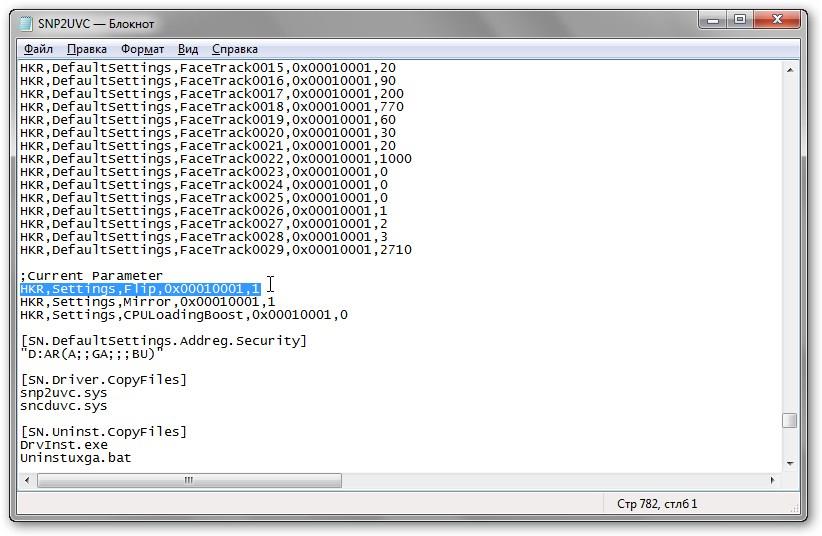The width and height of the screenshot is (822, 536).
Task: Maximize the SNP2UVC Notepad window
Action: 739,19
